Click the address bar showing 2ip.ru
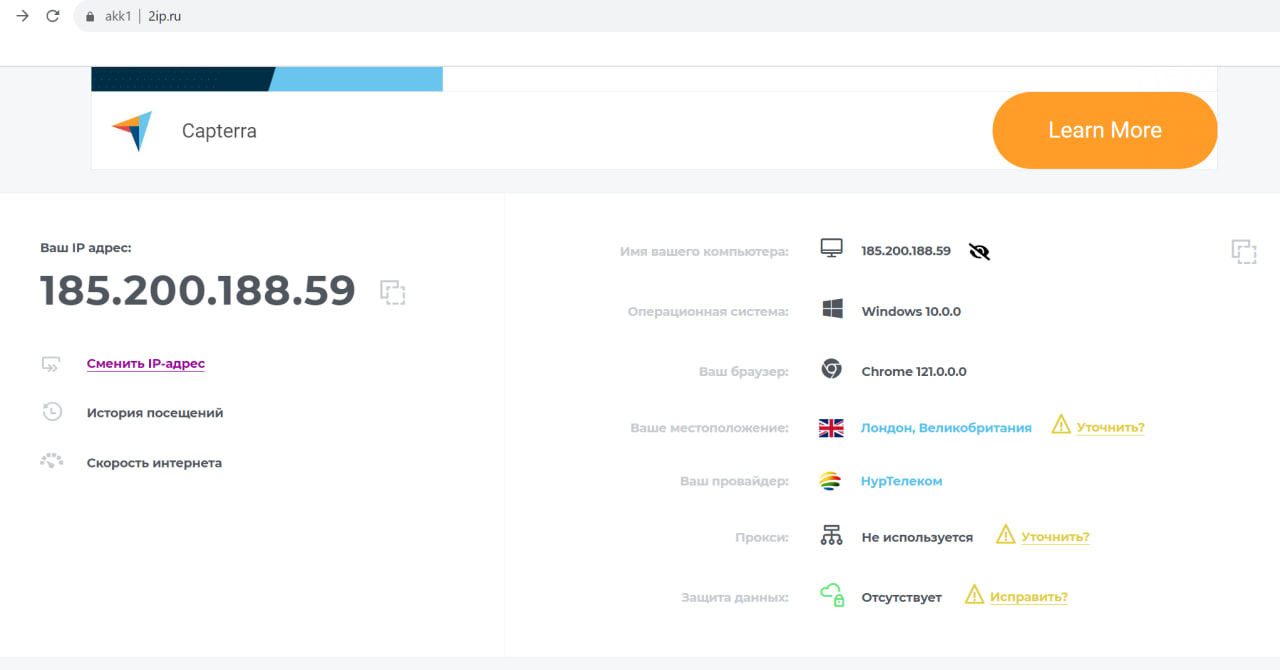 676,16
